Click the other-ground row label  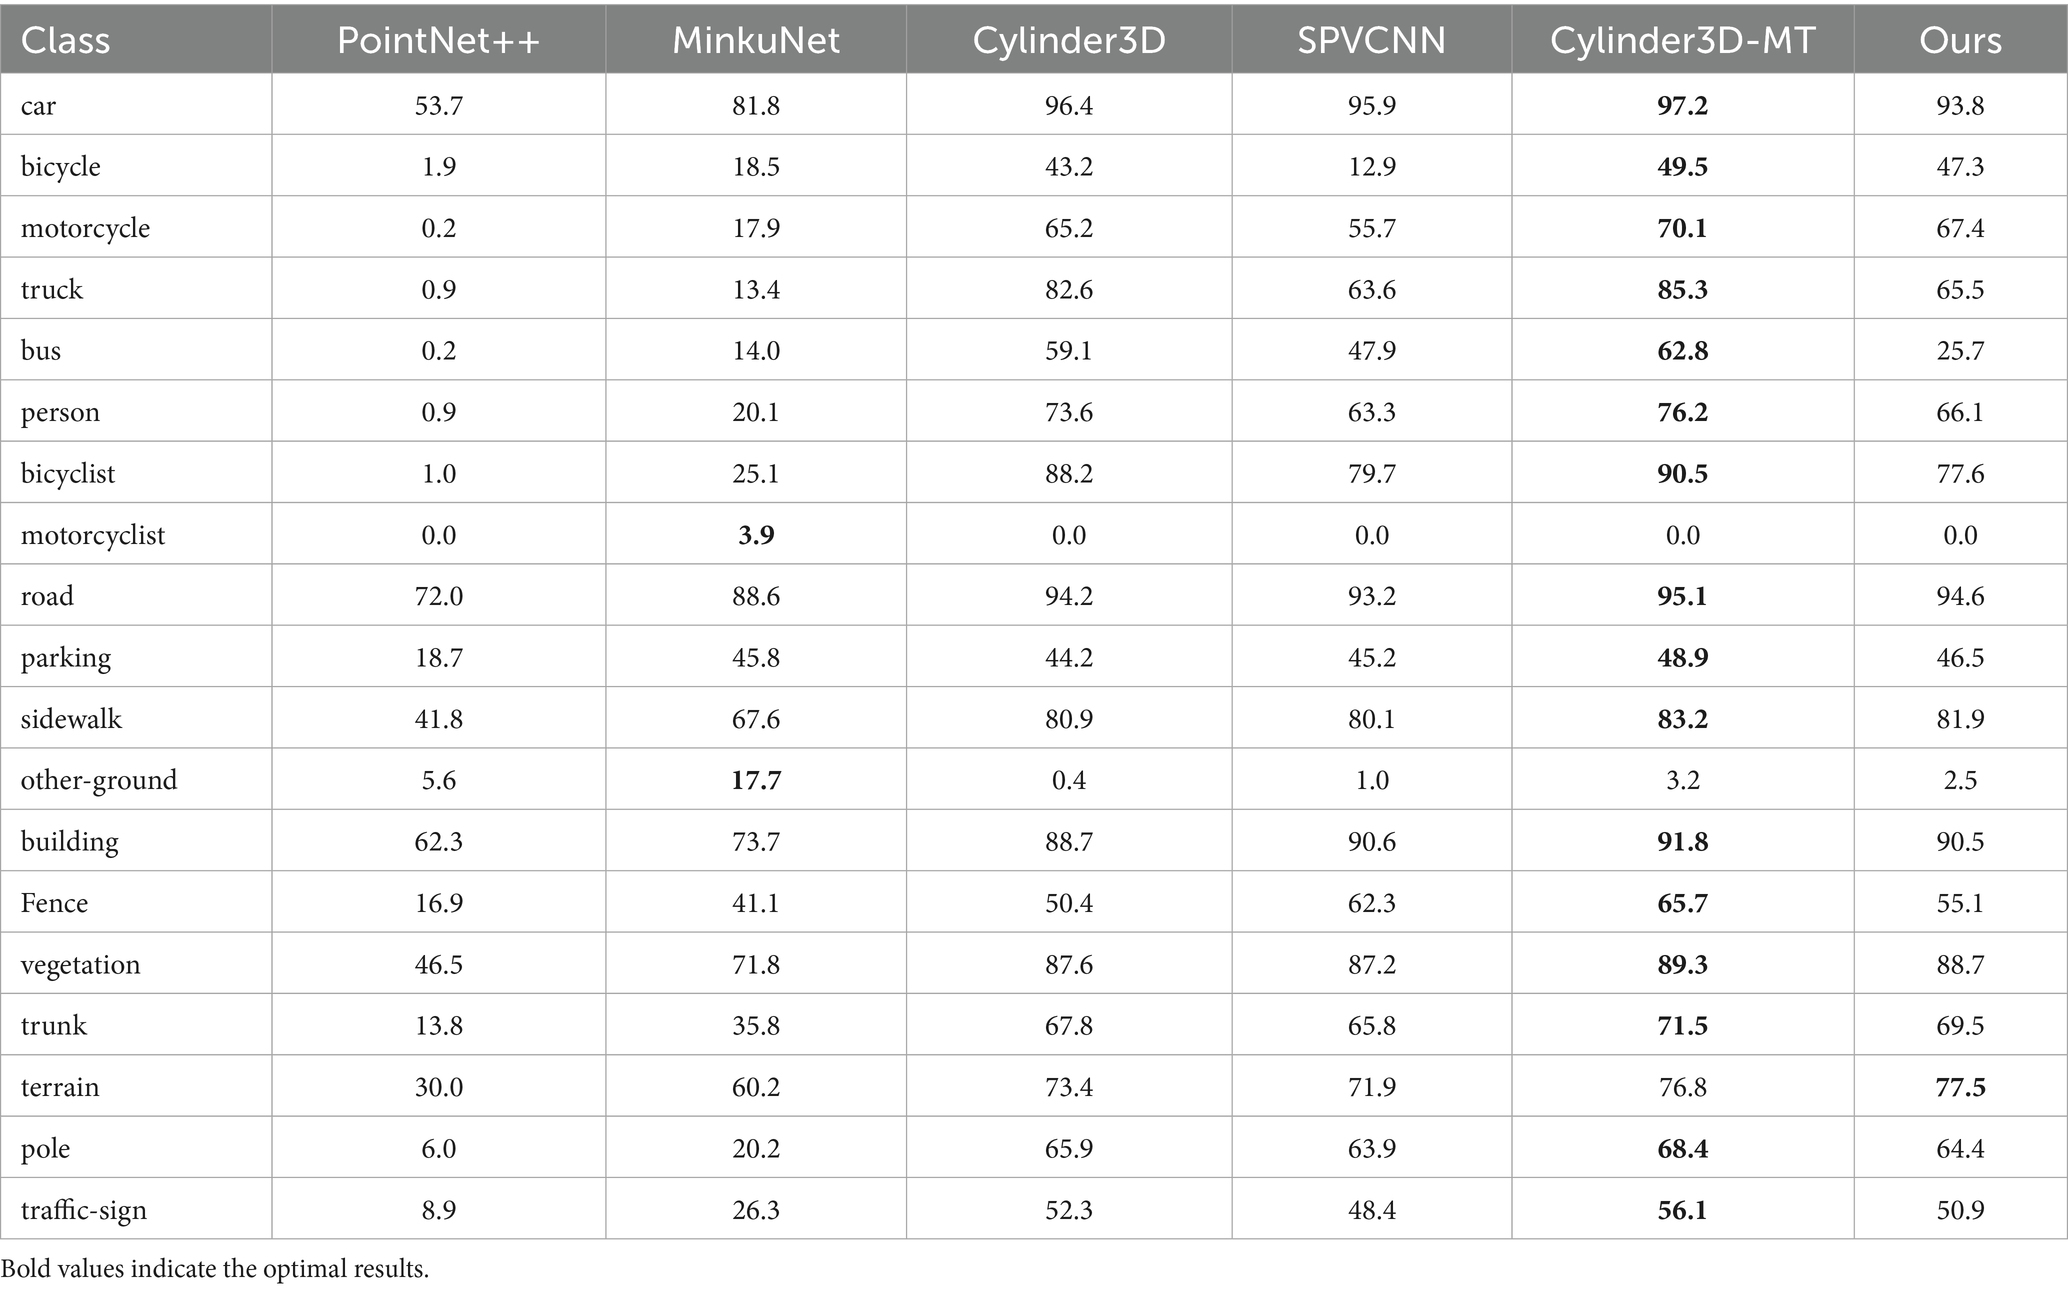[x=99, y=780]
